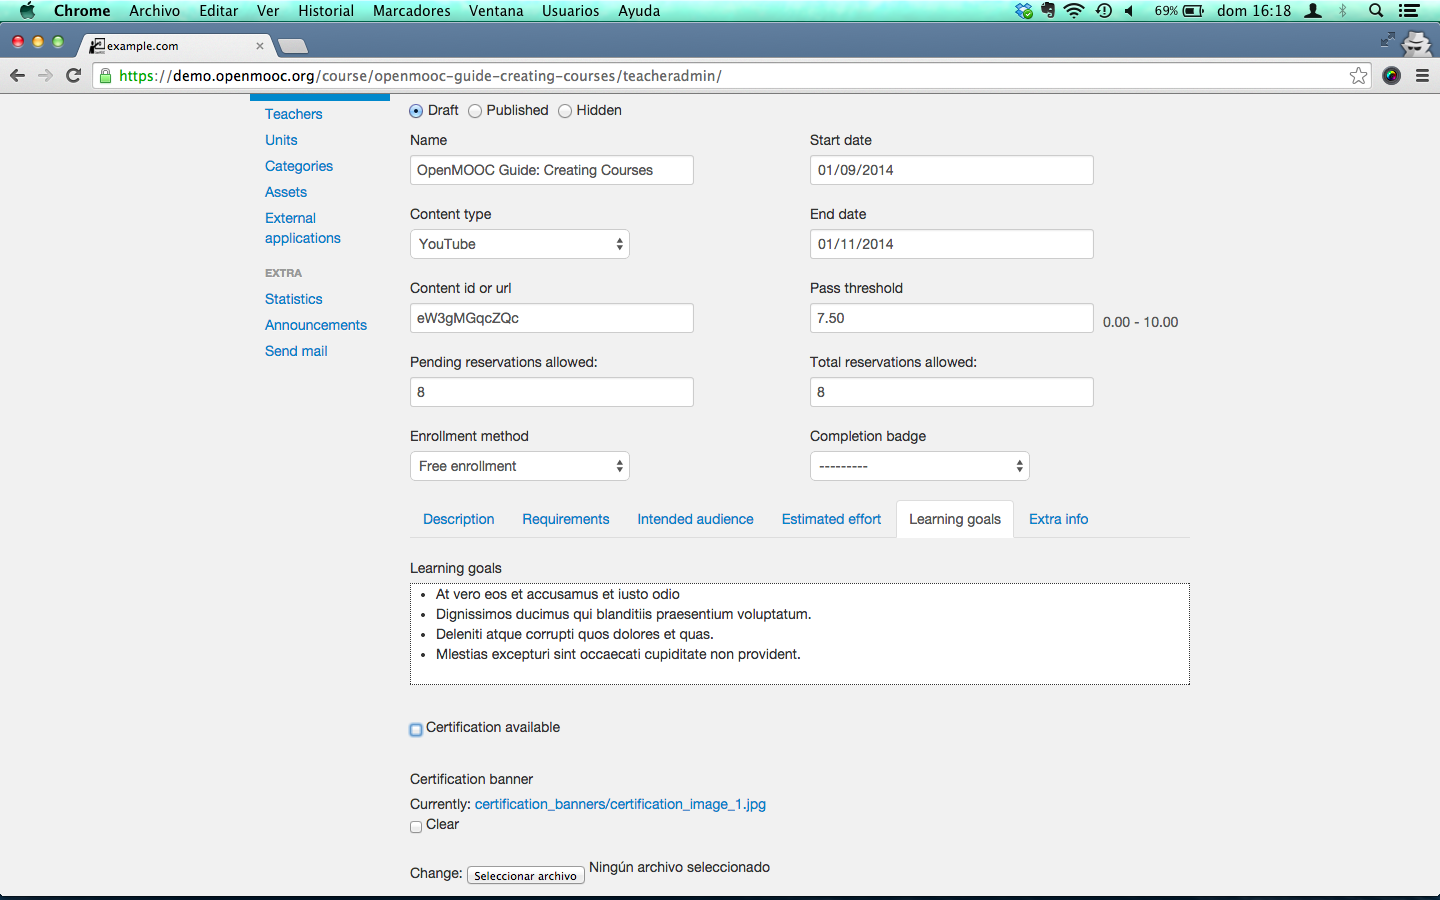Open the Categories sidebar link
Image resolution: width=1440 pixels, height=900 pixels.
[x=299, y=166]
